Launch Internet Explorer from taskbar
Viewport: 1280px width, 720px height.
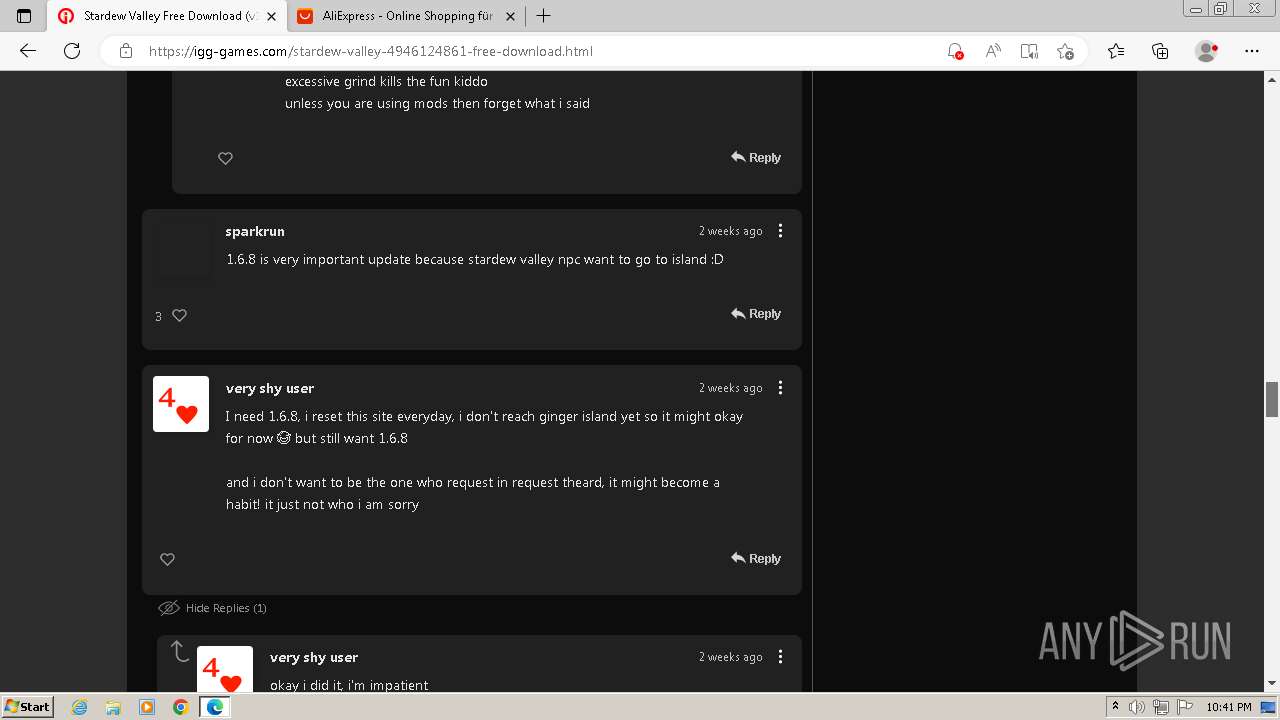[x=80, y=707]
